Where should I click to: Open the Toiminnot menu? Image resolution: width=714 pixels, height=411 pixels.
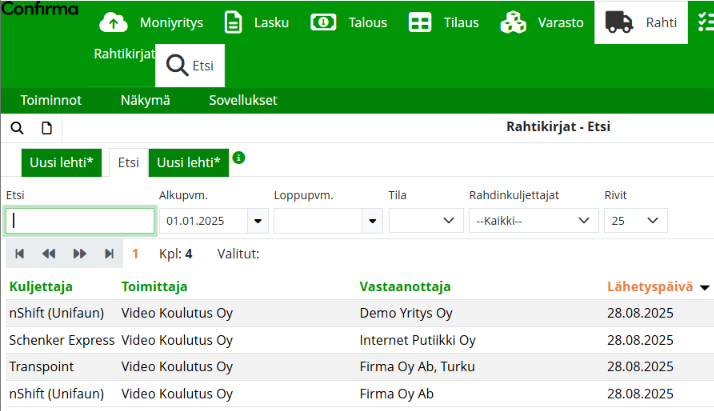(50, 100)
